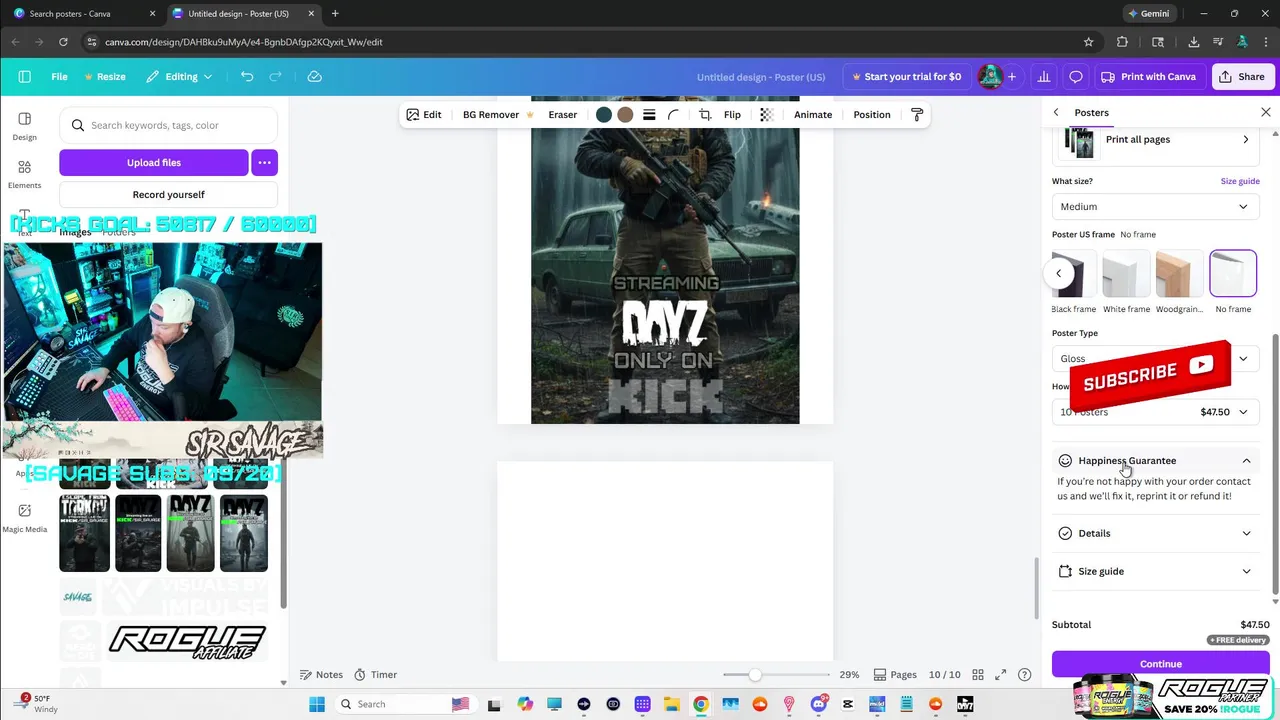Screen dimensions: 1280x720
Task: Click the Continue button
Action: (1160, 664)
